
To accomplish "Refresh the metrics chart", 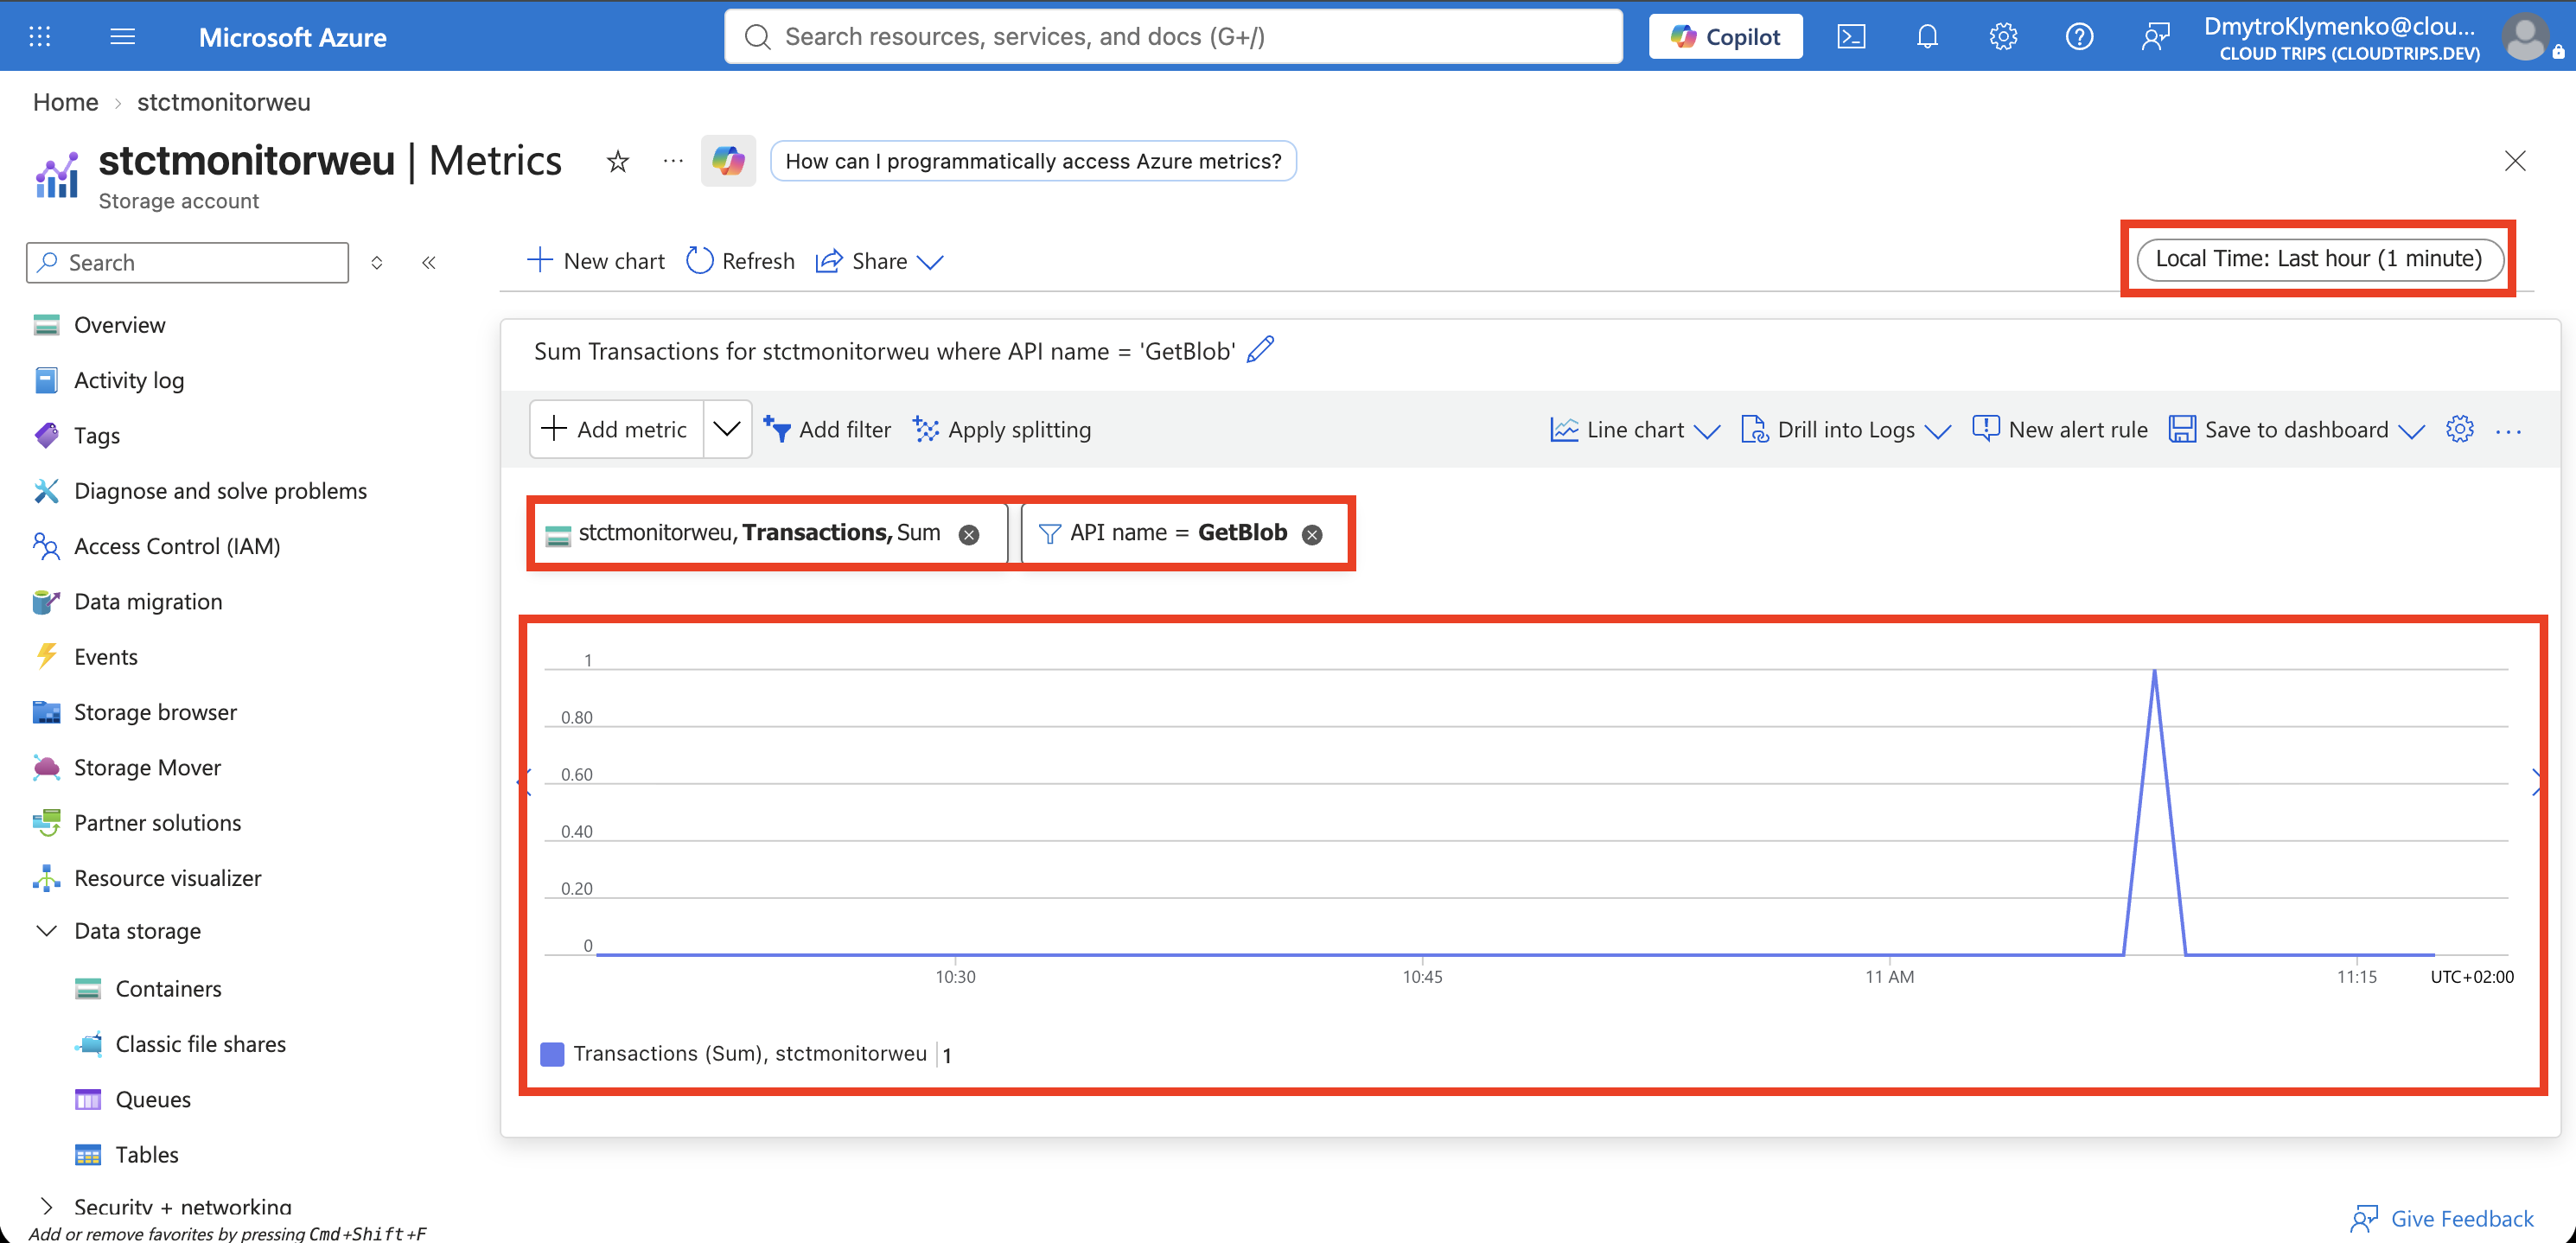I will pyautogui.click(x=740, y=261).
